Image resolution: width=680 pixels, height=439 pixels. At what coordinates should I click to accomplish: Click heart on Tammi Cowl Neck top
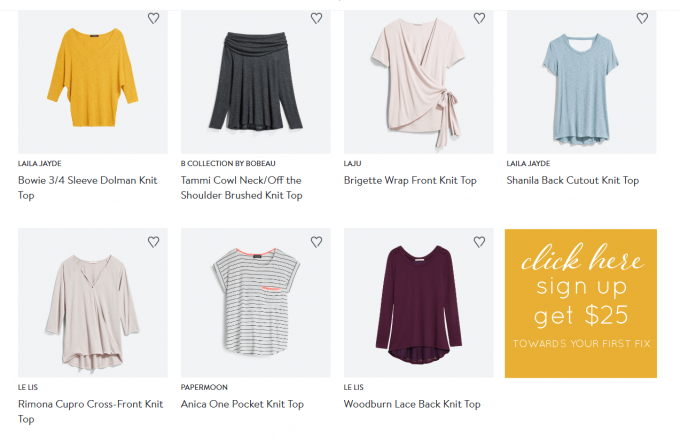point(316,18)
